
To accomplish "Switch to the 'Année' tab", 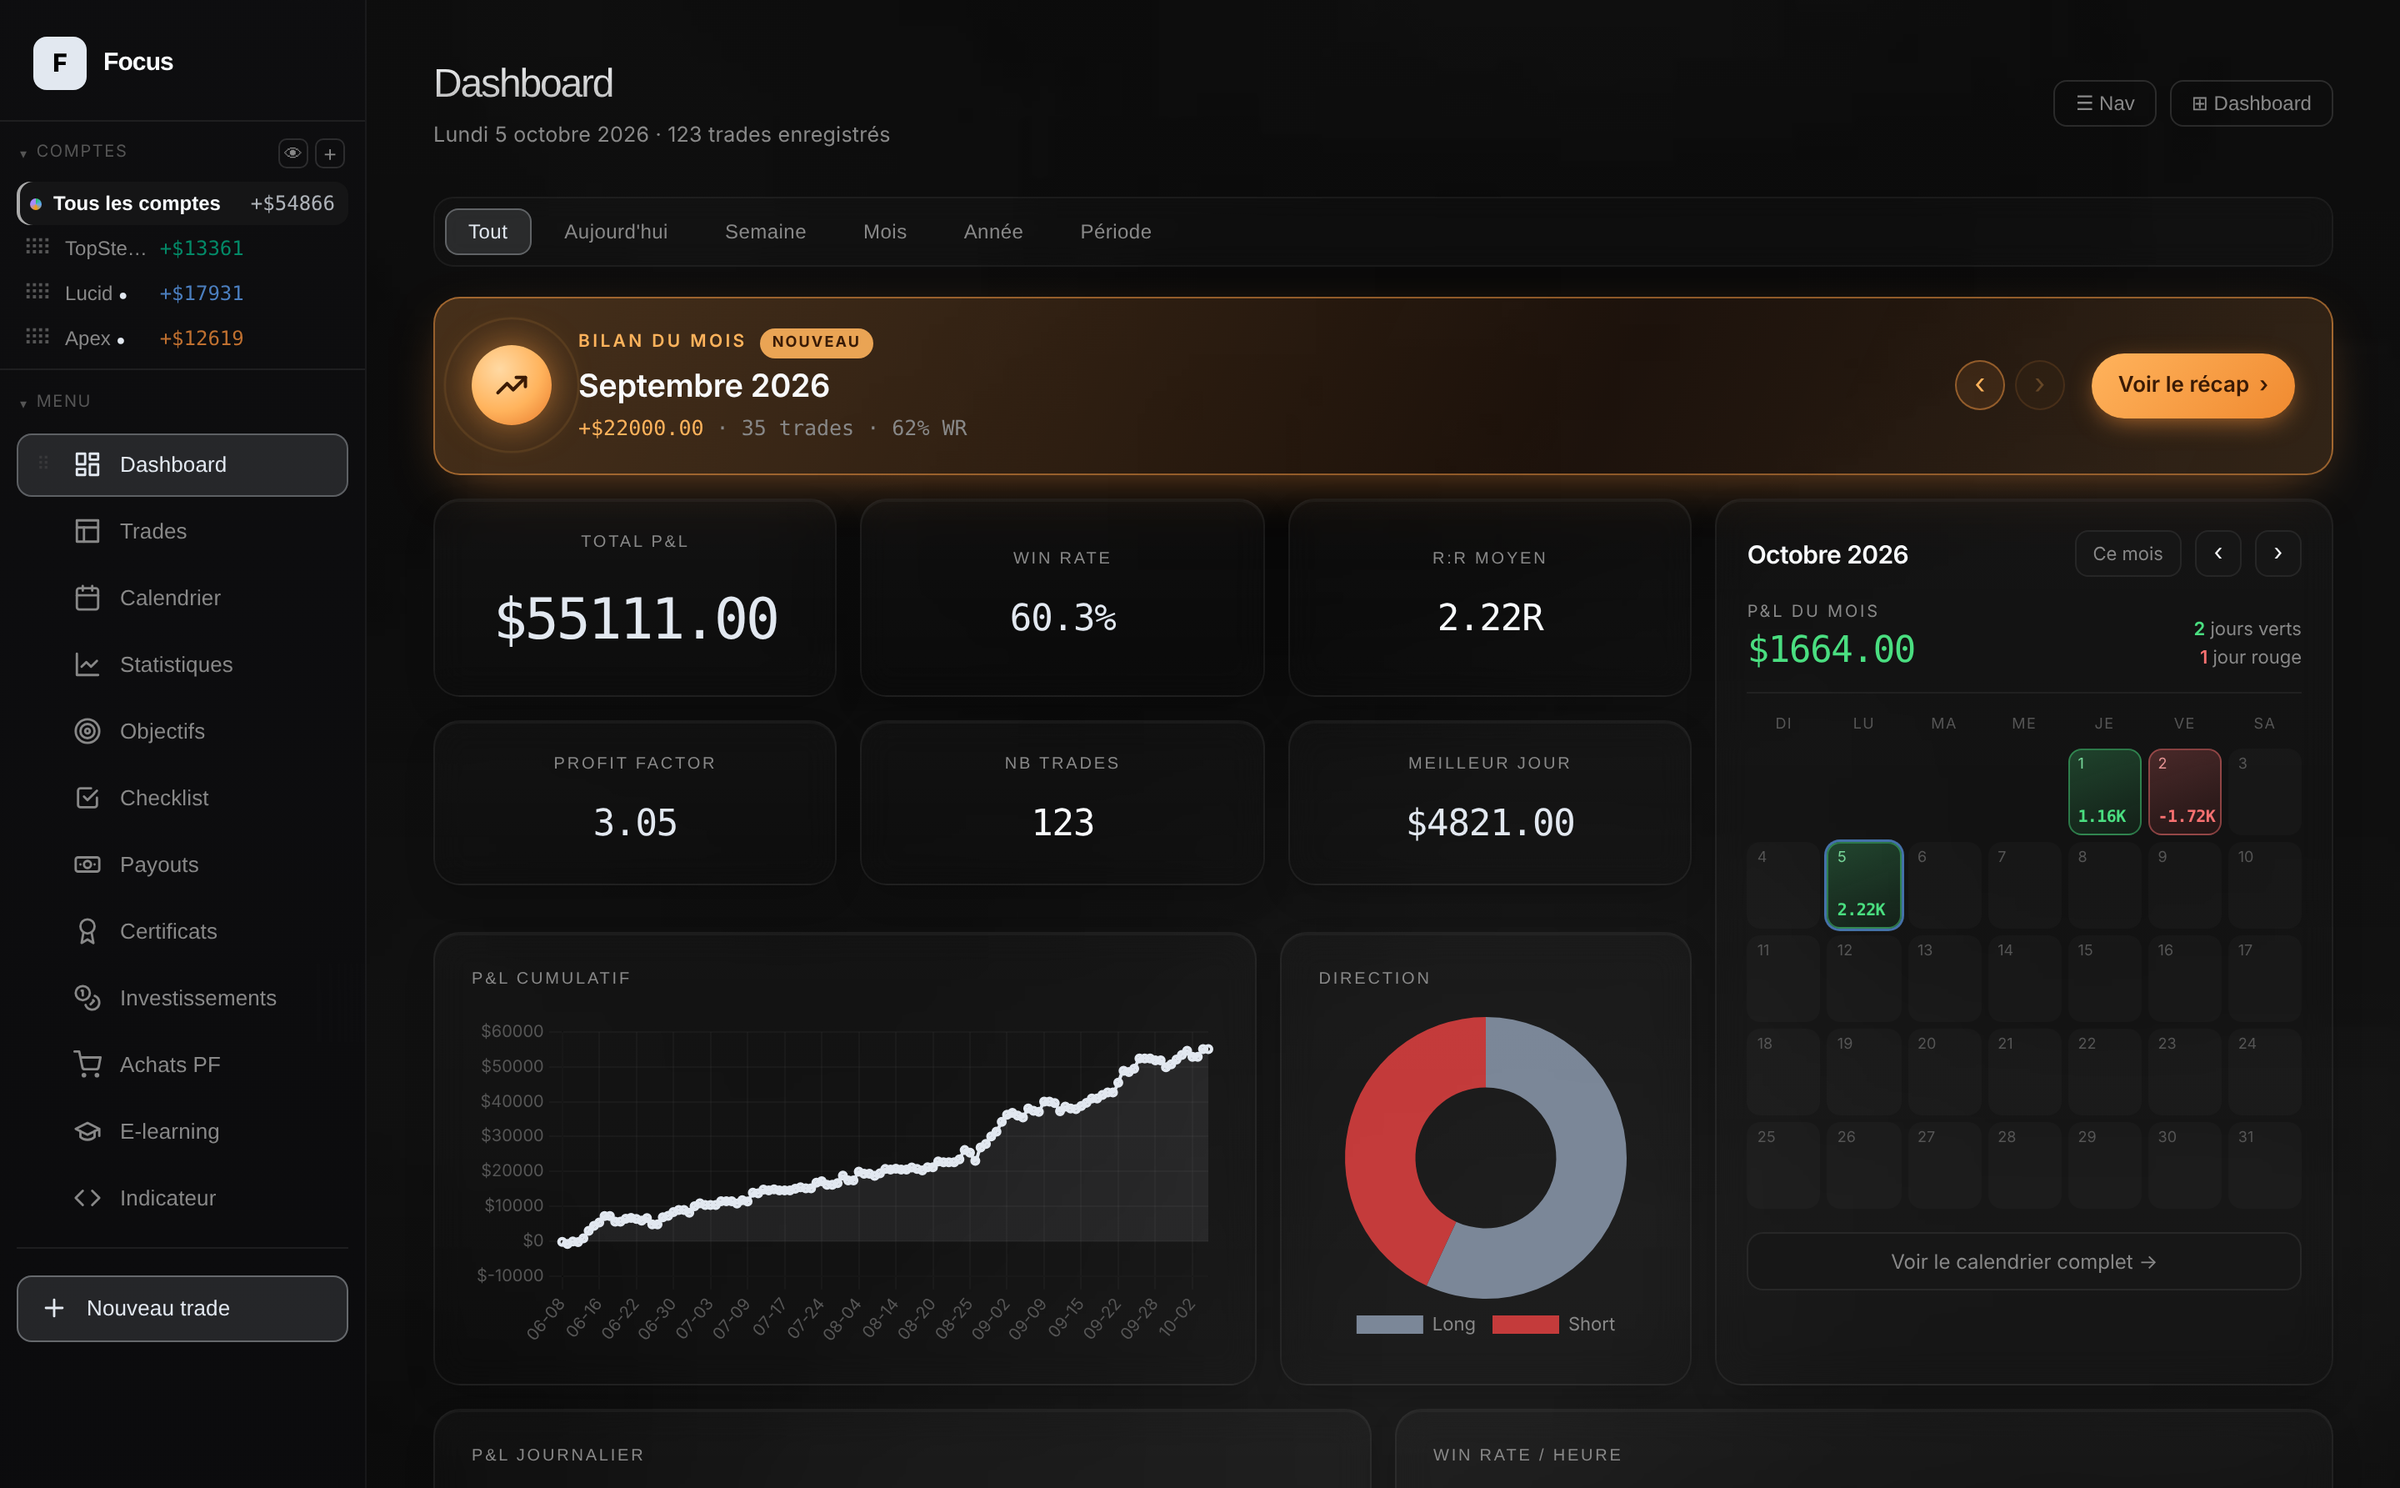I will 993,232.
